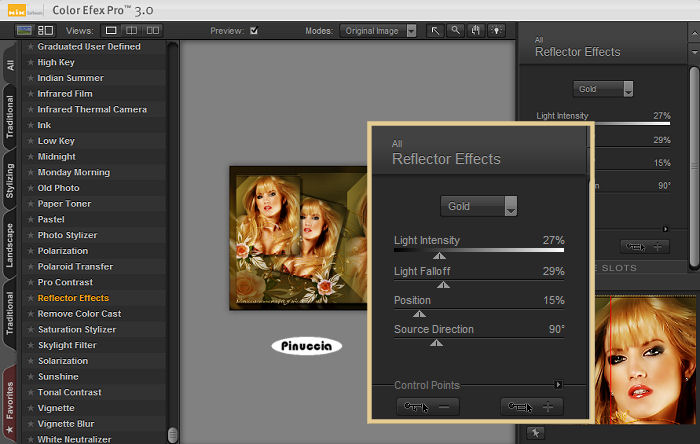Open the Modes dropdown showing Original Image

378,31
